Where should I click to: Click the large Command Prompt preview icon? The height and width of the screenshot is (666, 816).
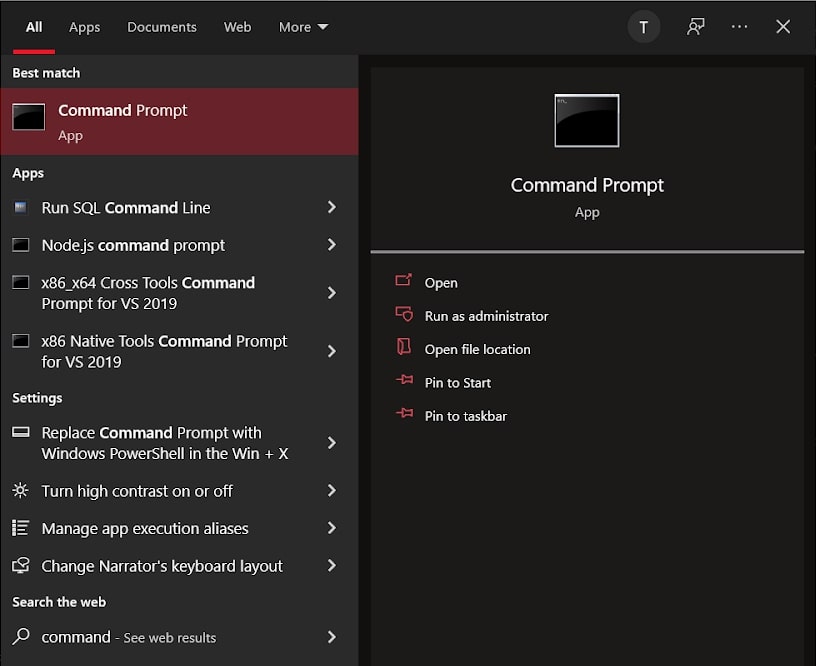[586, 121]
